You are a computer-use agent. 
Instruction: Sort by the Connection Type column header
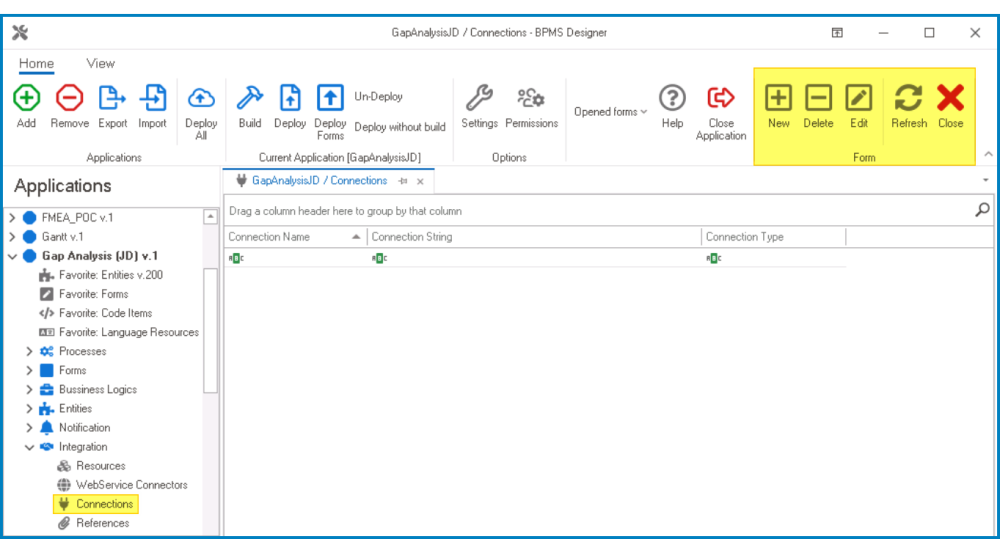coord(773,237)
